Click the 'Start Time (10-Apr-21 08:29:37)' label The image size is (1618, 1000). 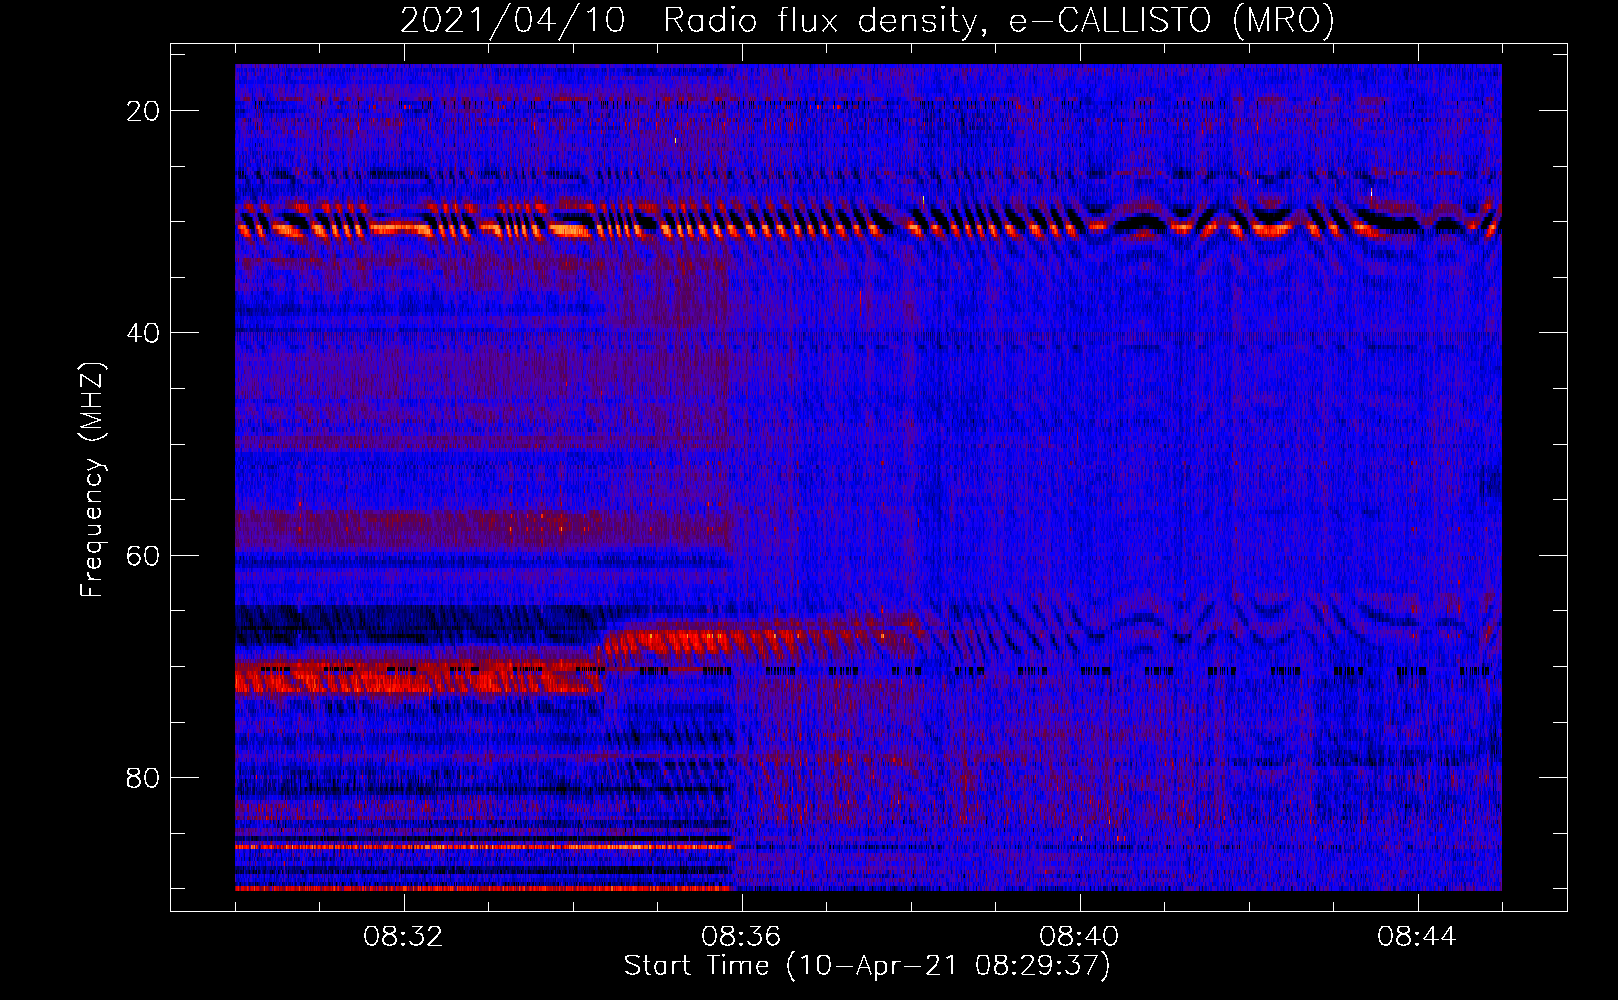click(x=867, y=966)
